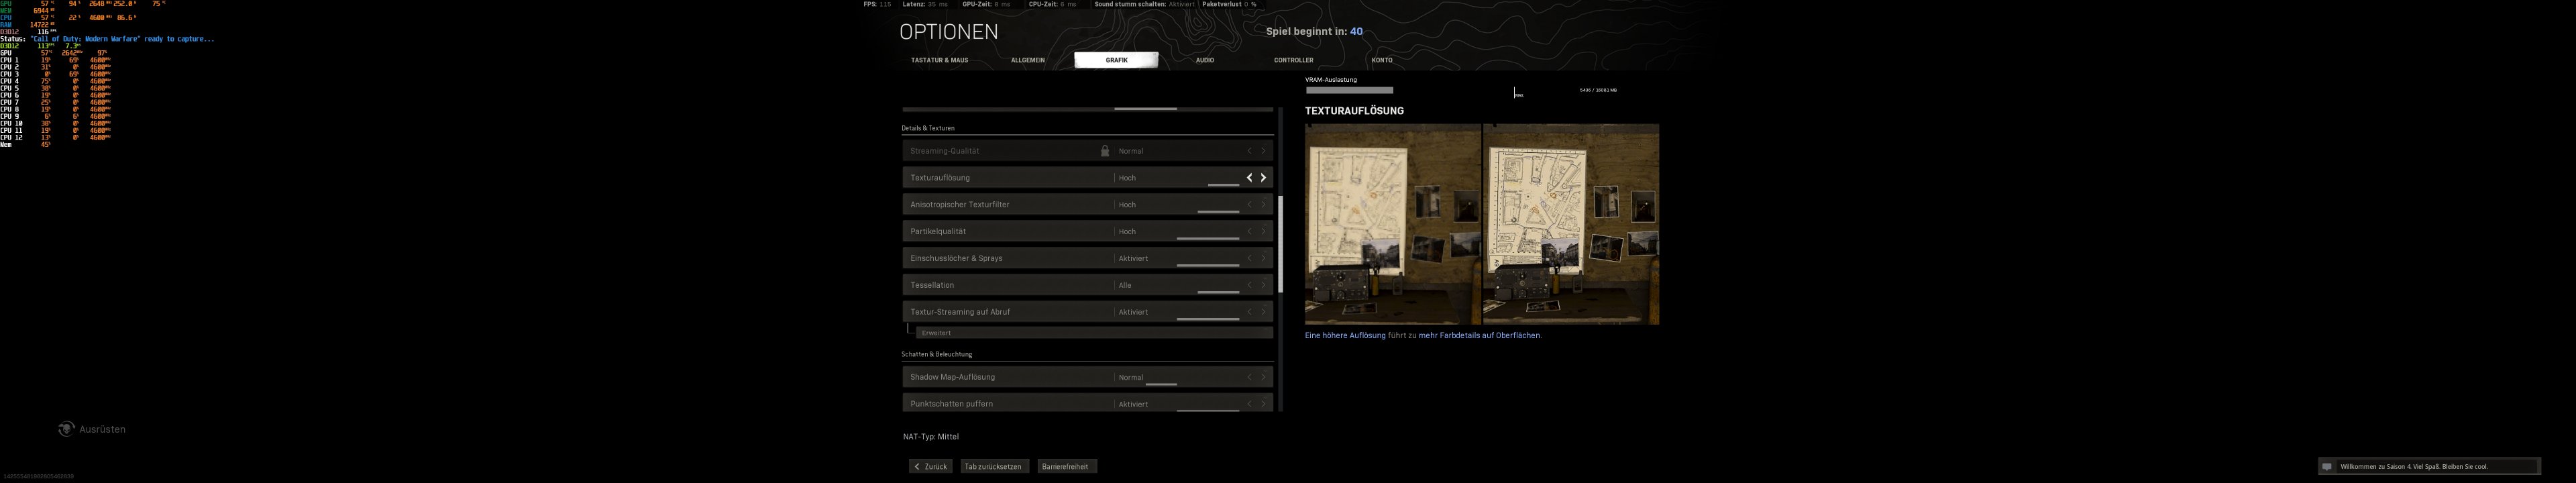The image size is (2576, 483).
Task: Switch to the Allgemein tab
Action: coord(1027,60)
